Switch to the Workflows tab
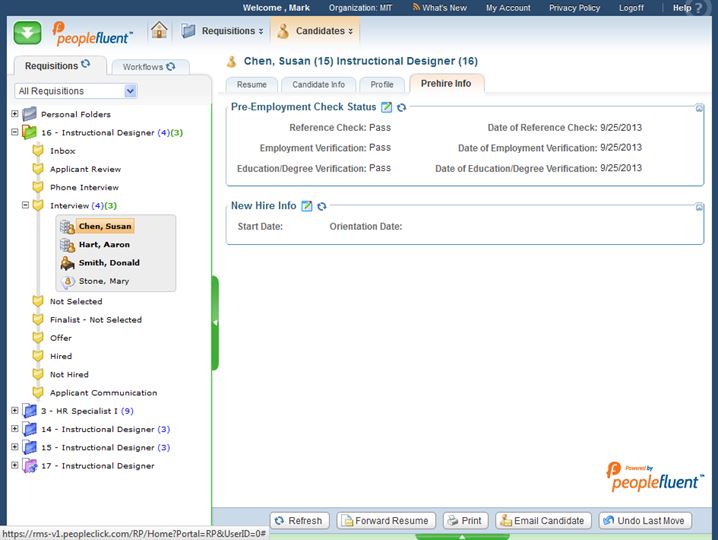 coord(148,67)
